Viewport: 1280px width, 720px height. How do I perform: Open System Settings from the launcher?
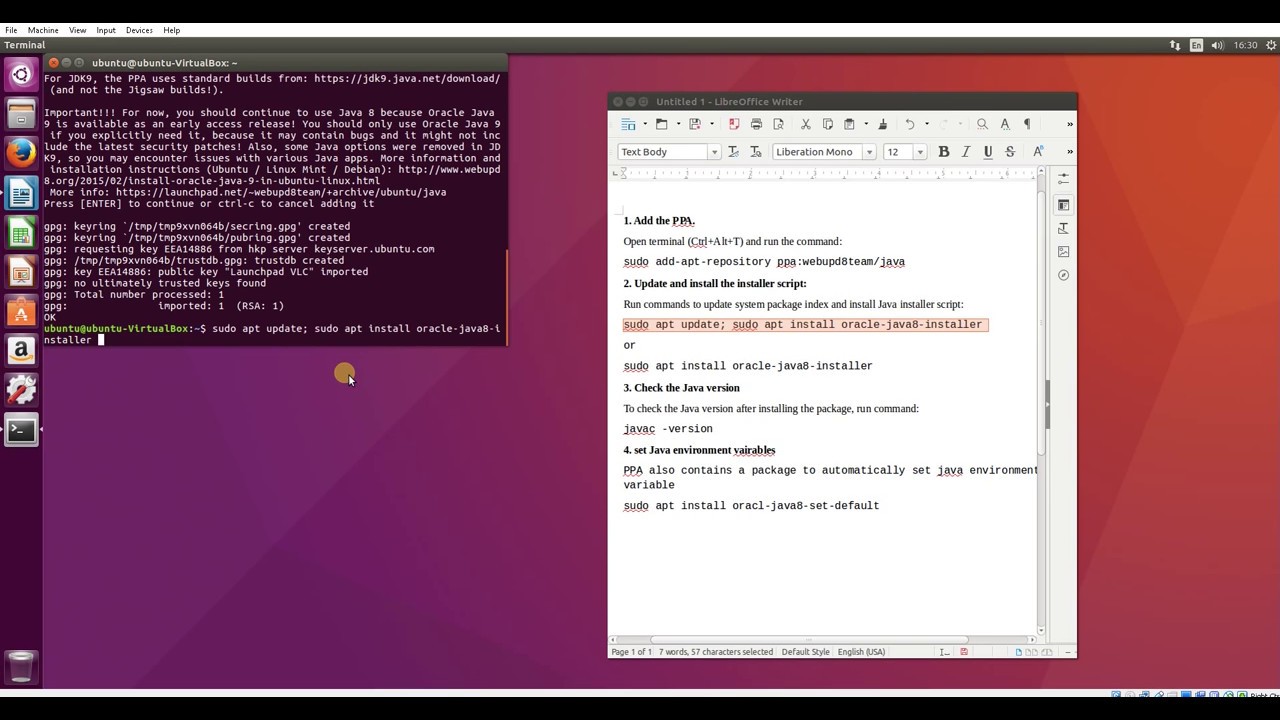21,390
